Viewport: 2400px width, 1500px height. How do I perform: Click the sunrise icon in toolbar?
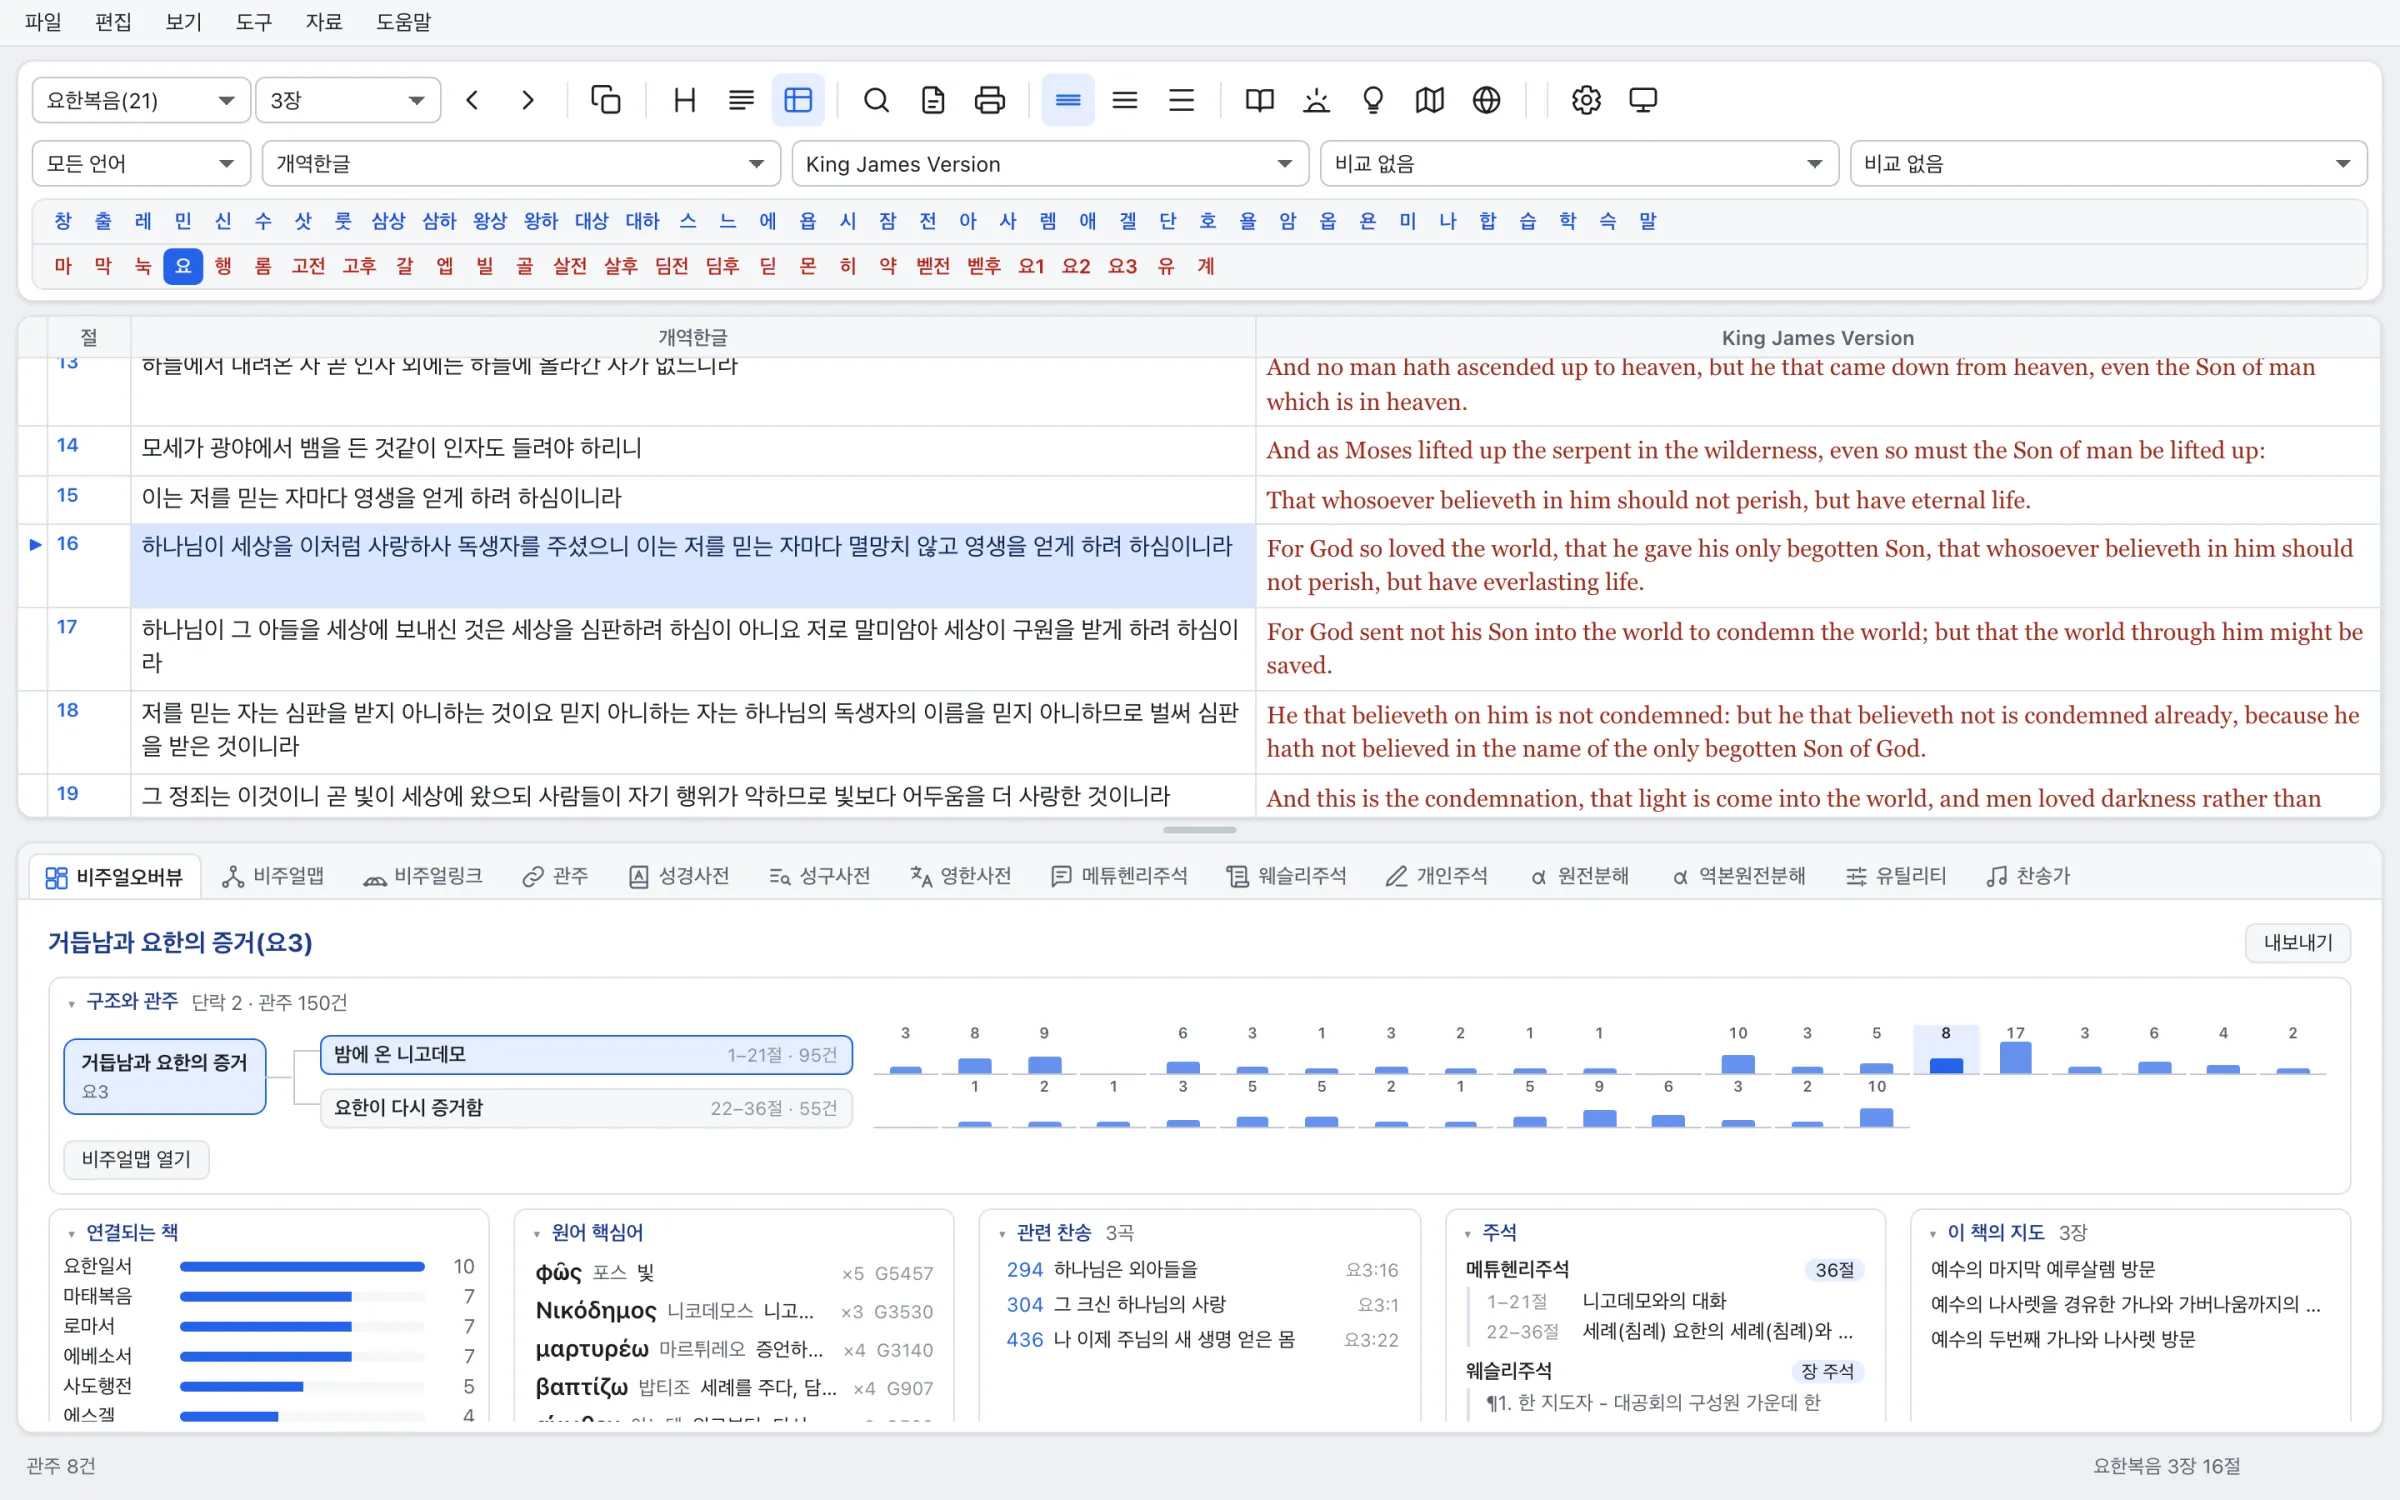coord(1316,100)
